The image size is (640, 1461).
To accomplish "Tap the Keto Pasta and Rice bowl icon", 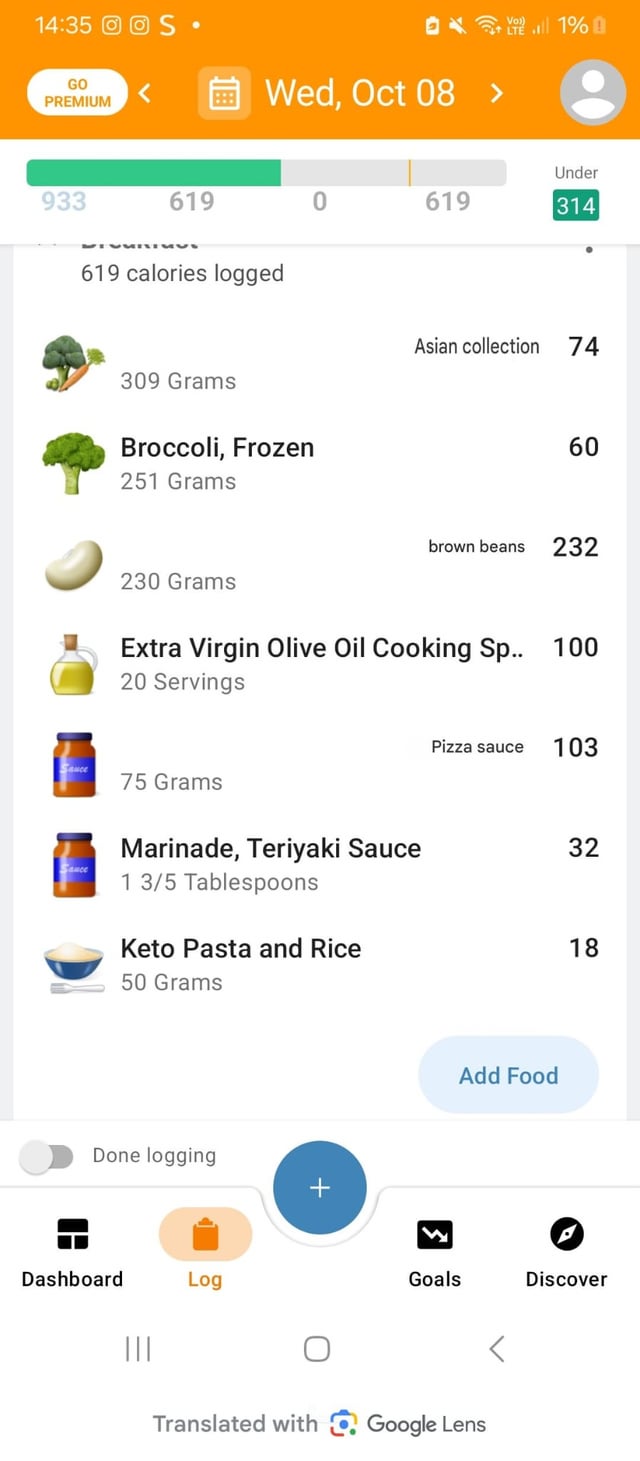I will pyautogui.click(x=73, y=966).
